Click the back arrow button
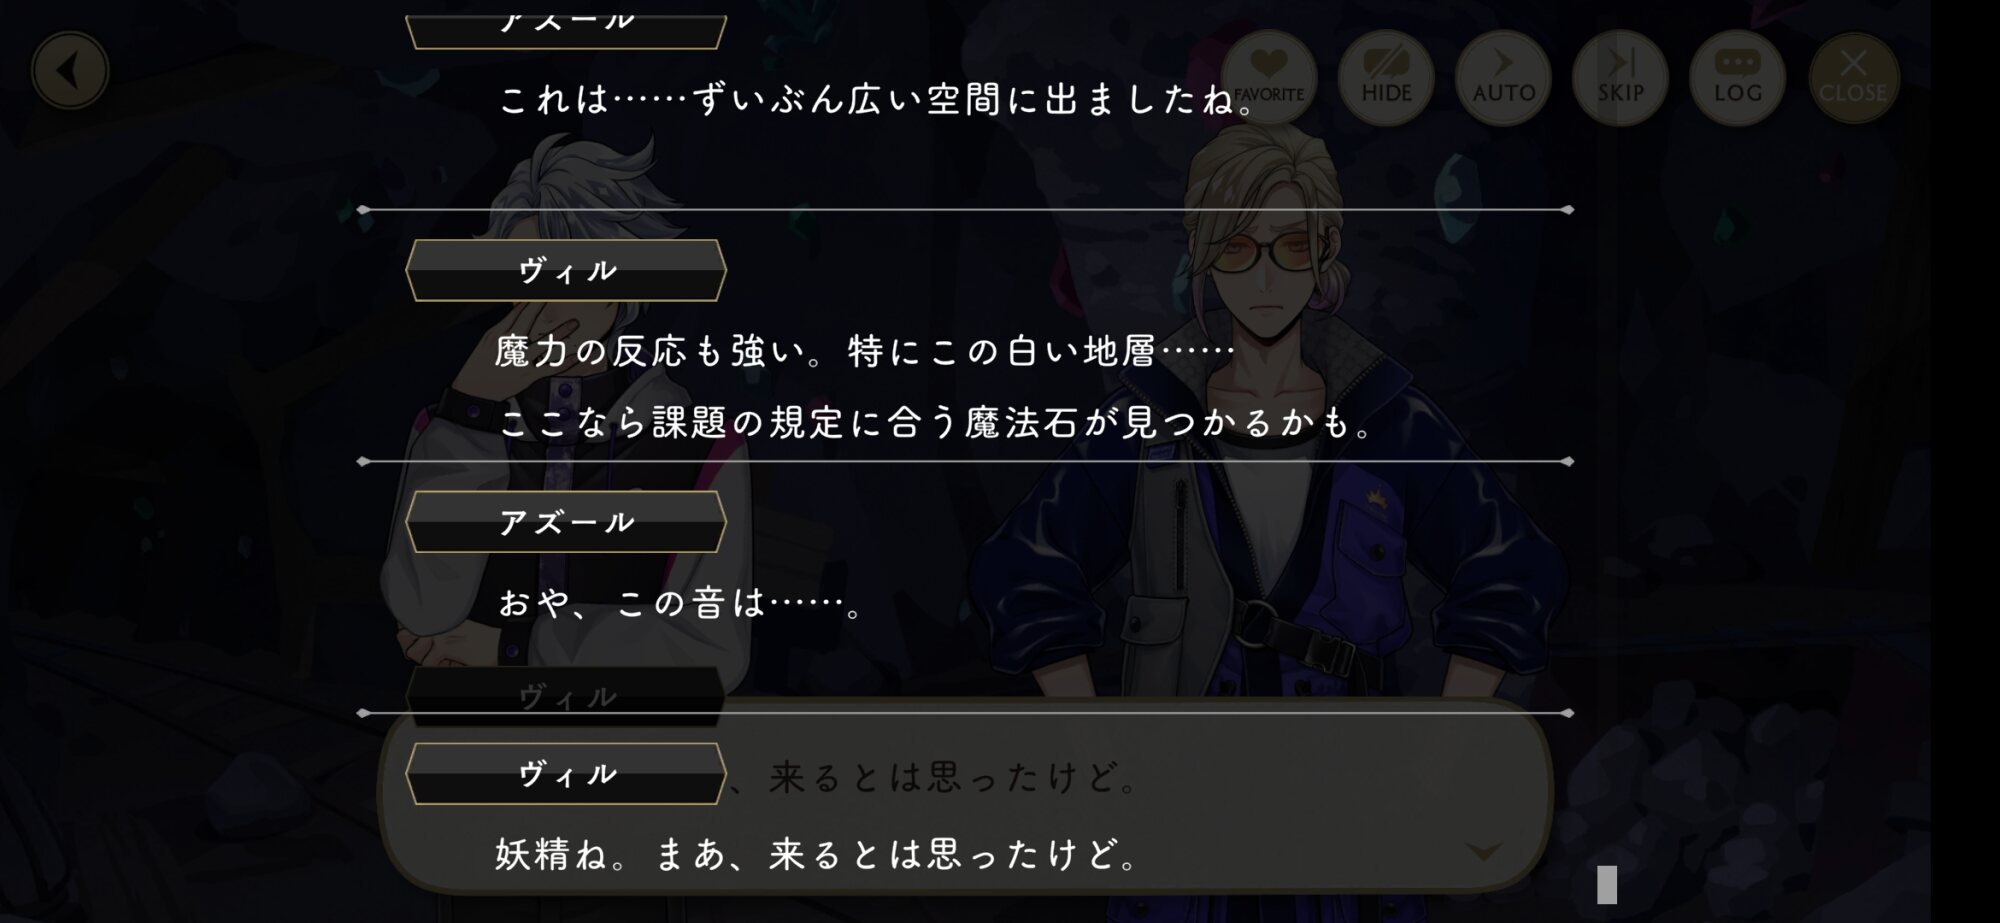 pyautogui.click(x=69, y=71)
